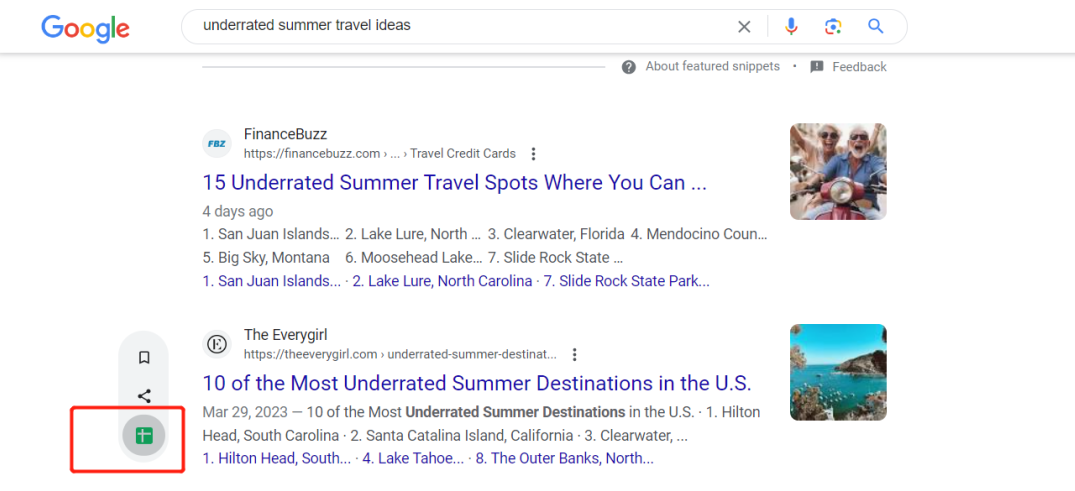
Task: Clear the search query with X icon
Action: pos(744,27)
